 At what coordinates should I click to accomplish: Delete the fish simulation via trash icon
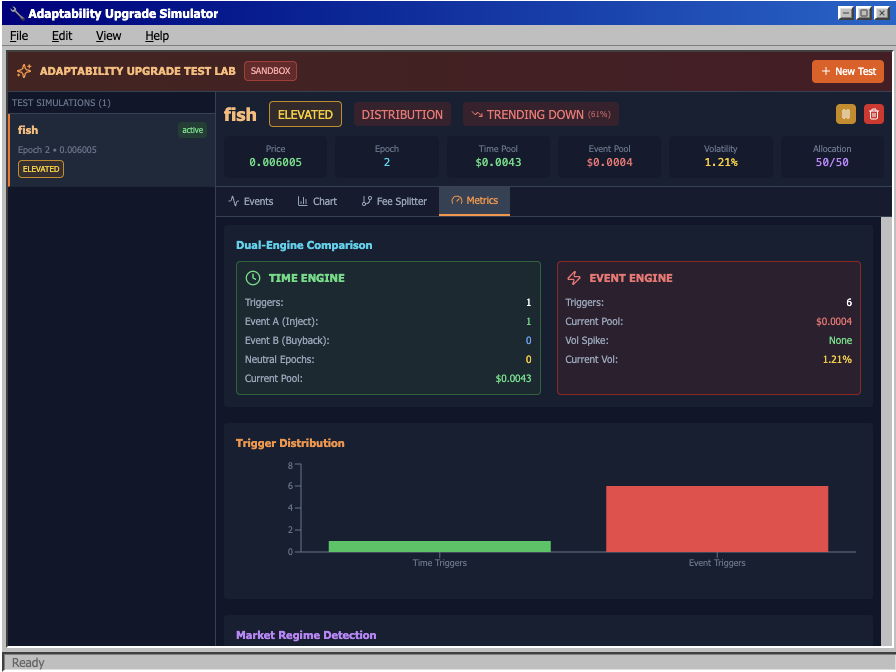coord(874,114)
